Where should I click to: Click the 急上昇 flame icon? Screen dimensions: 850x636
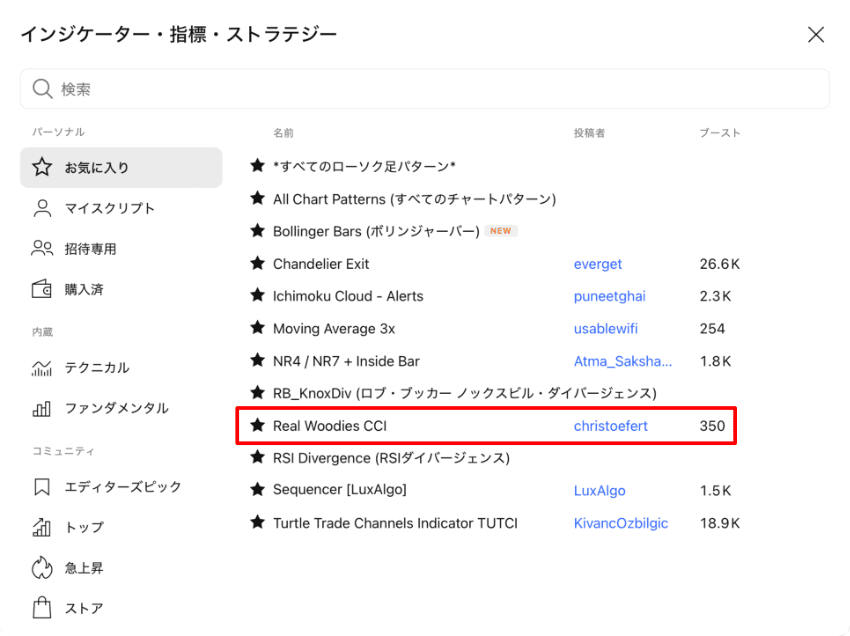[42, 568]
